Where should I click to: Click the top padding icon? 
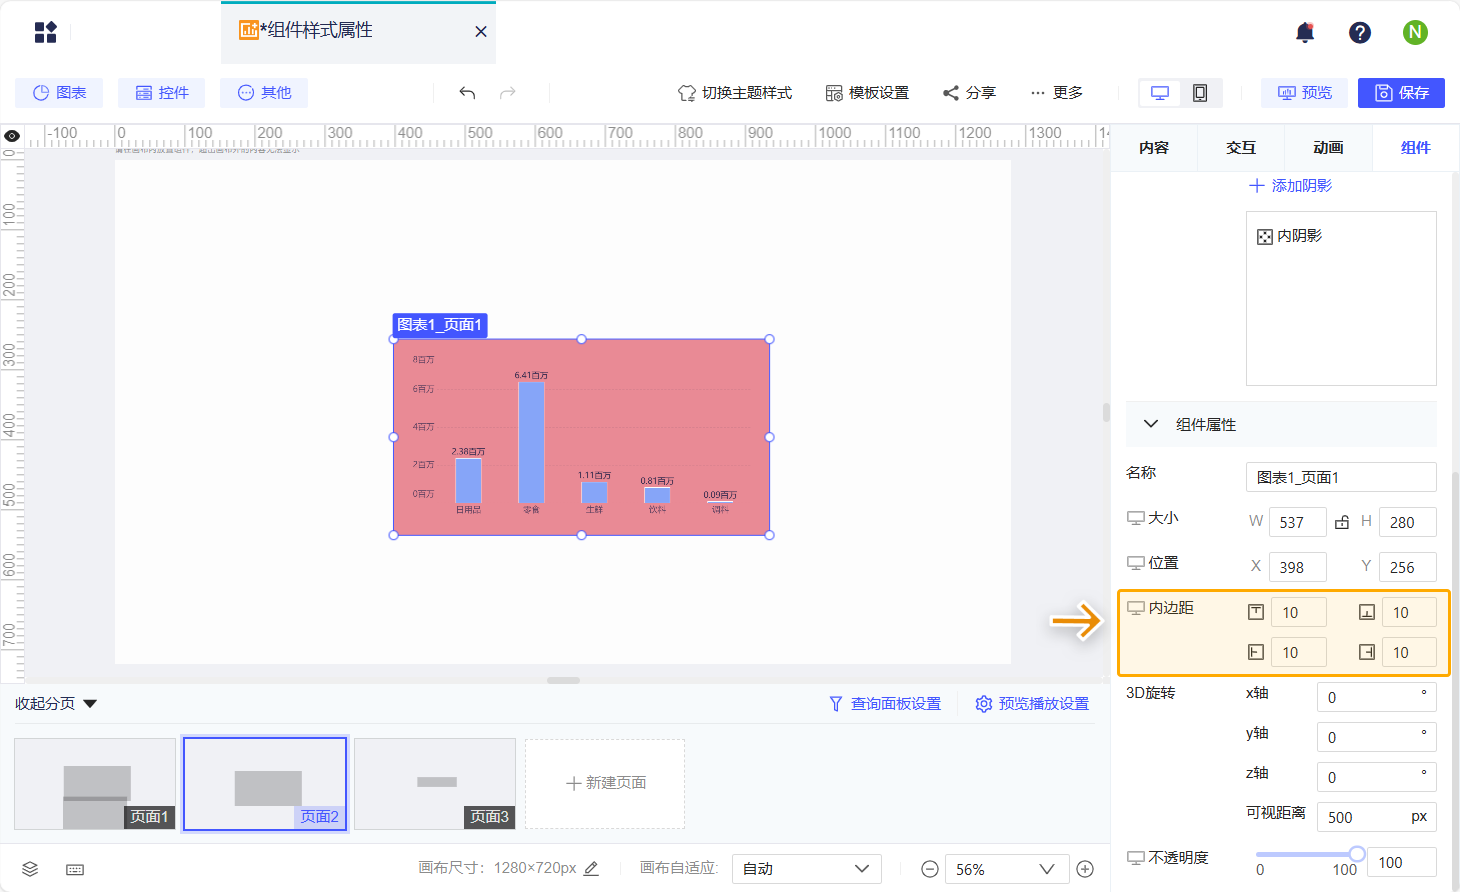point(1256,612)
